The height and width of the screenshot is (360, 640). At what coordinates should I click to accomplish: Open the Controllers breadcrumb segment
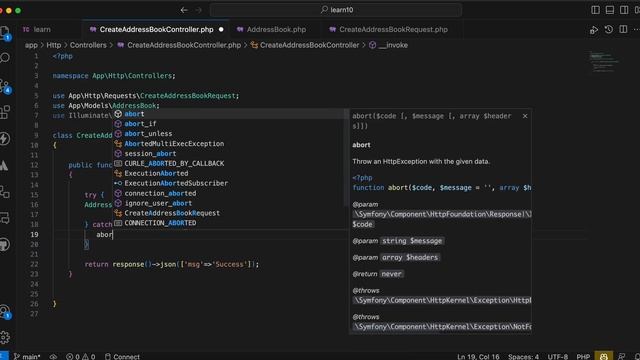88,45
